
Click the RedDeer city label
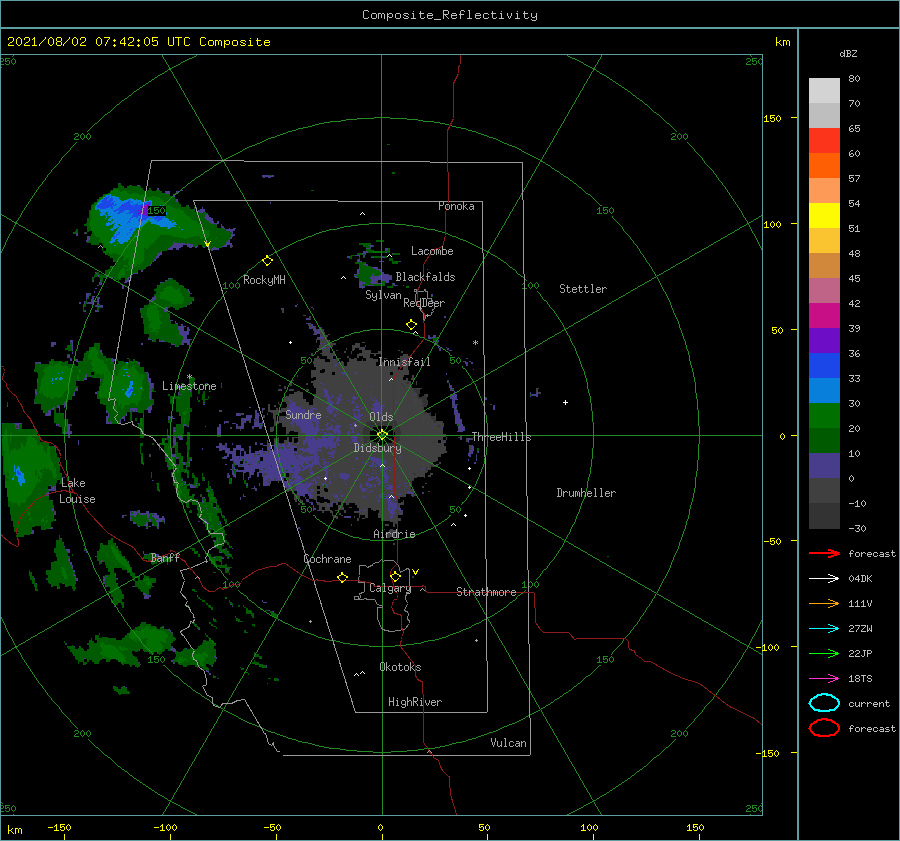[424, 303]
